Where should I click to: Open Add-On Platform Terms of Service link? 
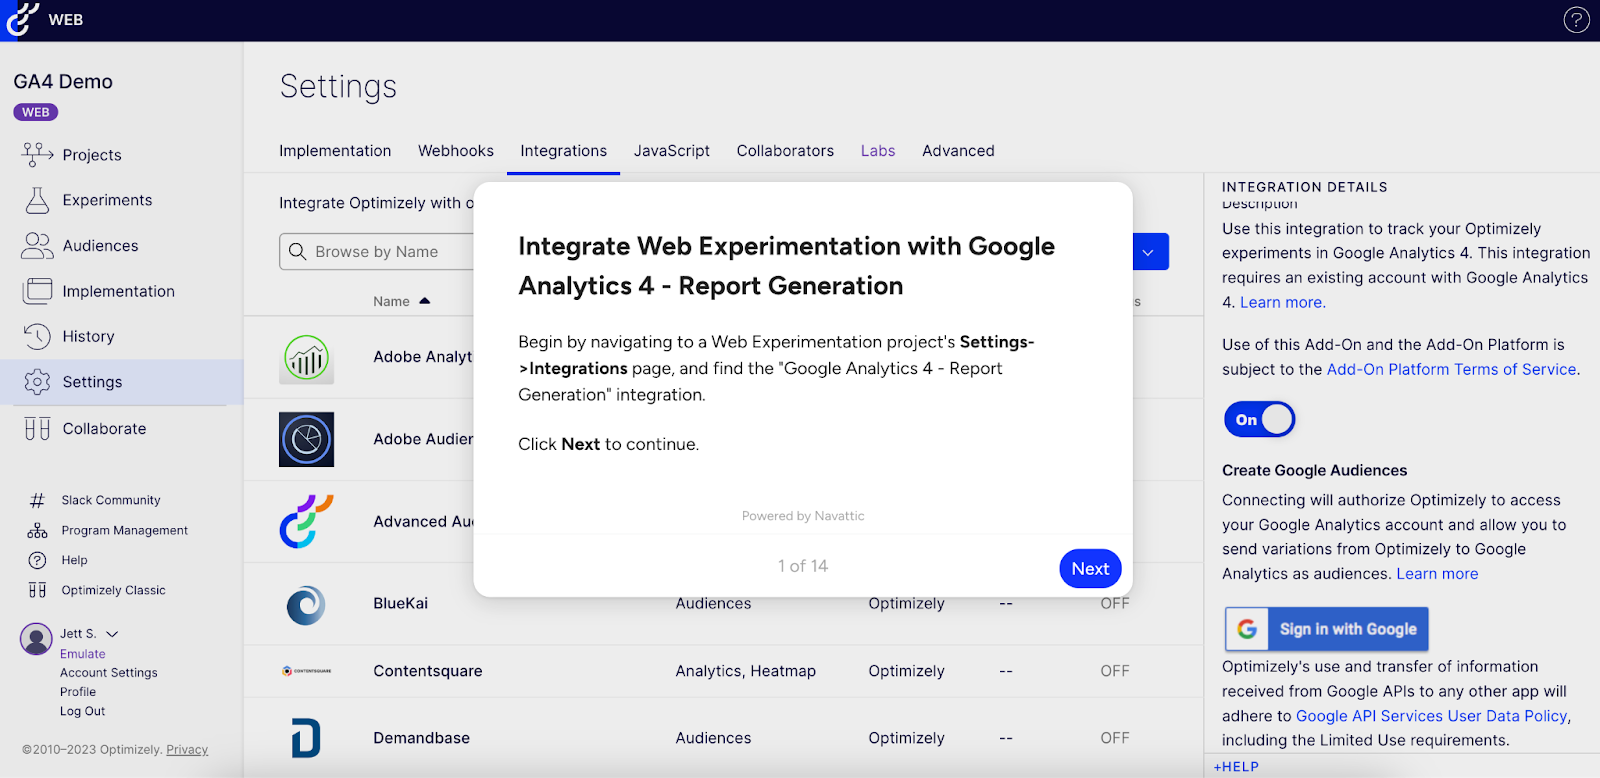pos(1451,369)
